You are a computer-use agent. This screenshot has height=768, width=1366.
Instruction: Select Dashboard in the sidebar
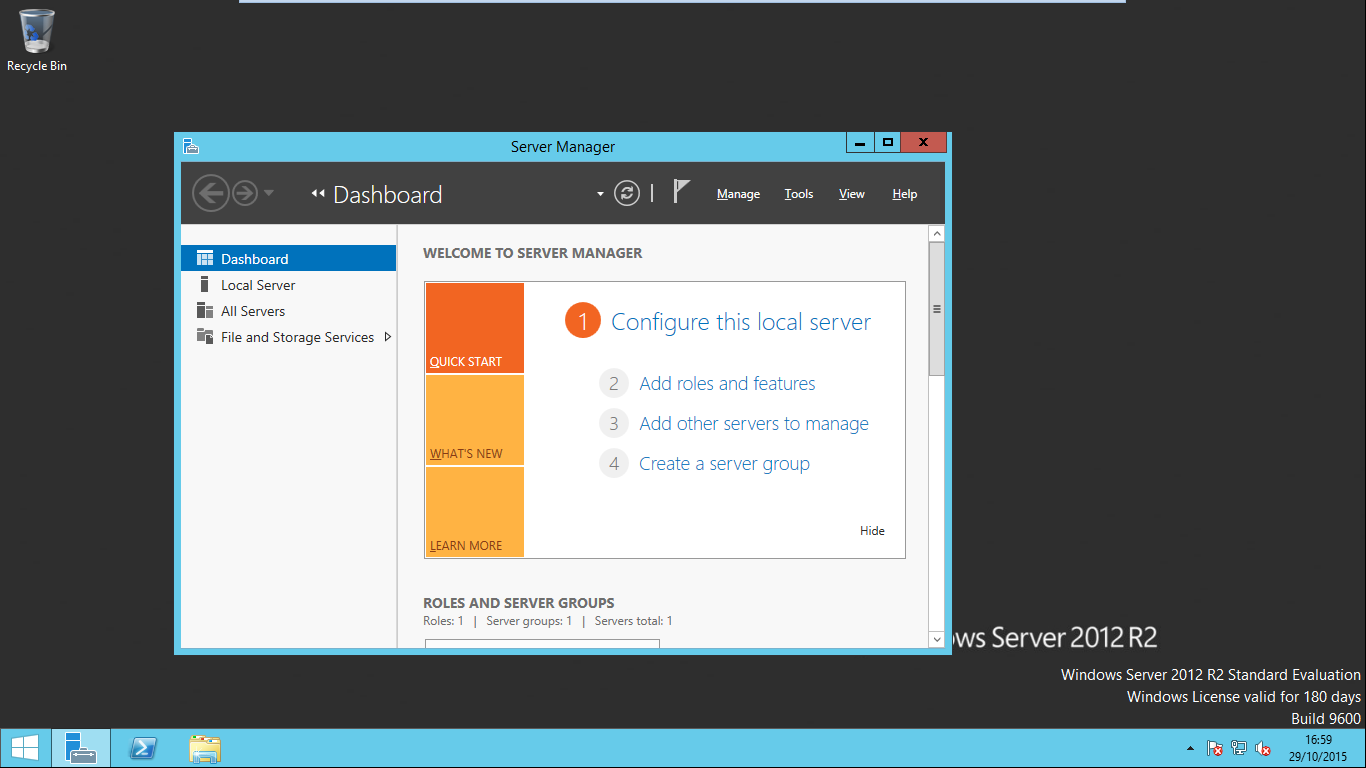(x=288, y=258)
